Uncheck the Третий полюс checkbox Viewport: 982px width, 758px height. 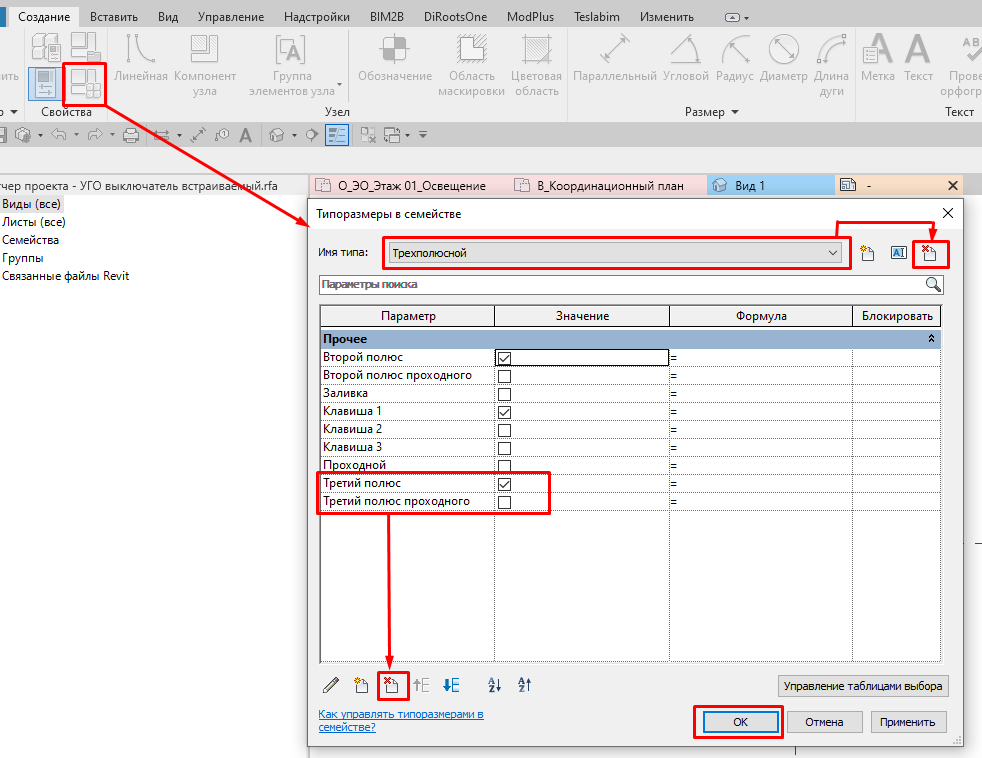click(x=504, y=484)
